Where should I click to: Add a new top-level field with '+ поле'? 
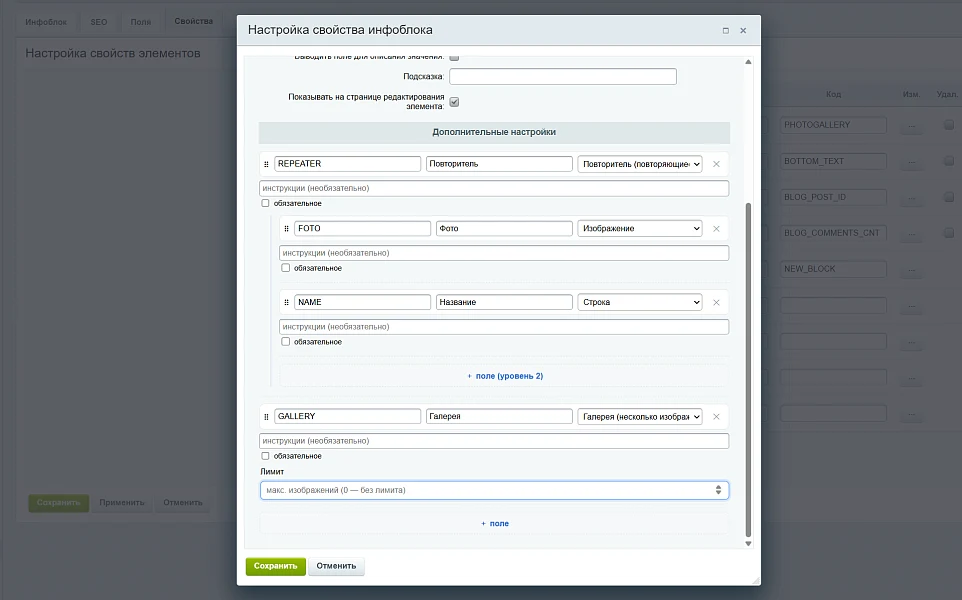[495, 523]
